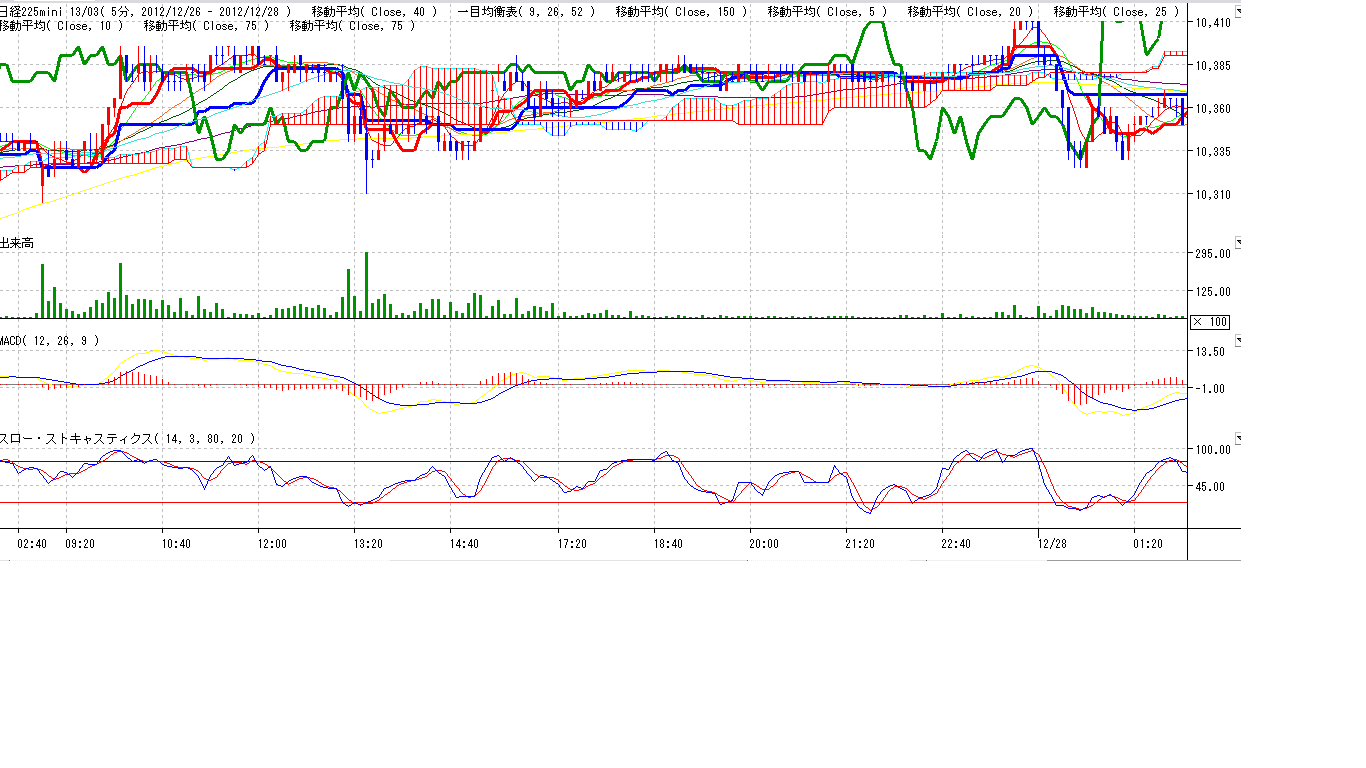1366x768 pixels.
Task: Click the ×100 volume multiplier box
Action: (x=1210, y=322)
